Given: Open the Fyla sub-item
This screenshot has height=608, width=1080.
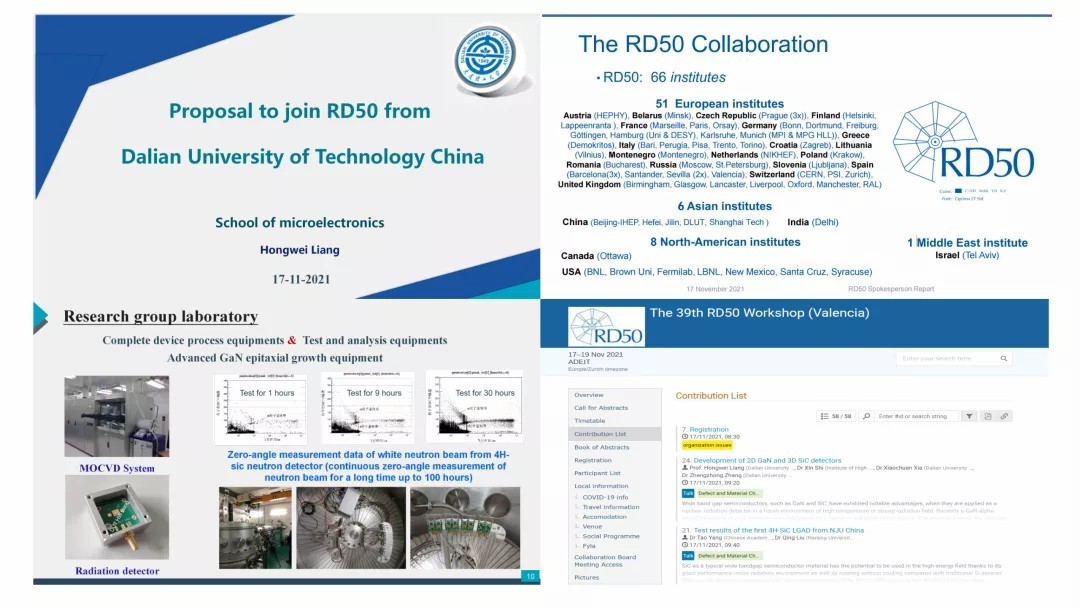Looking at the screenshot, I should 588,545.
